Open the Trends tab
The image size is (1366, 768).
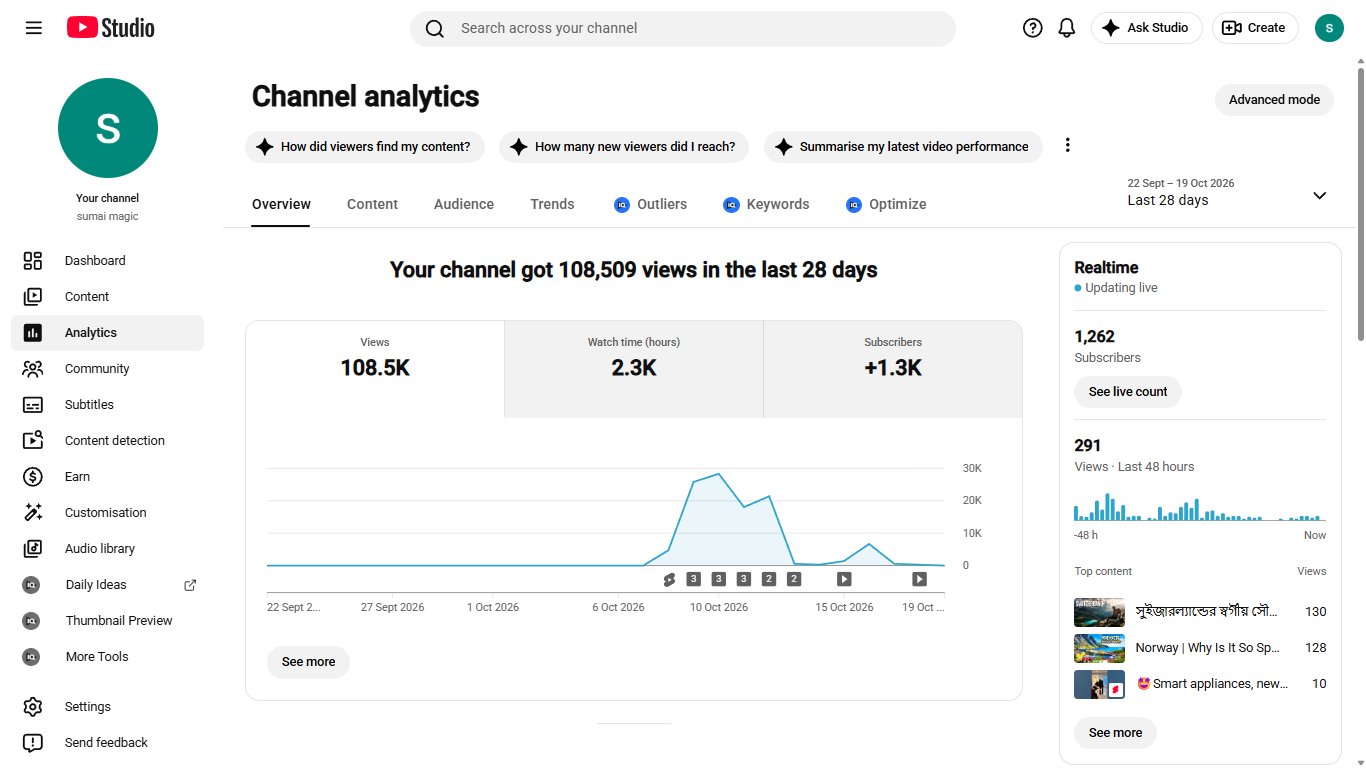(x=552, y=204)
